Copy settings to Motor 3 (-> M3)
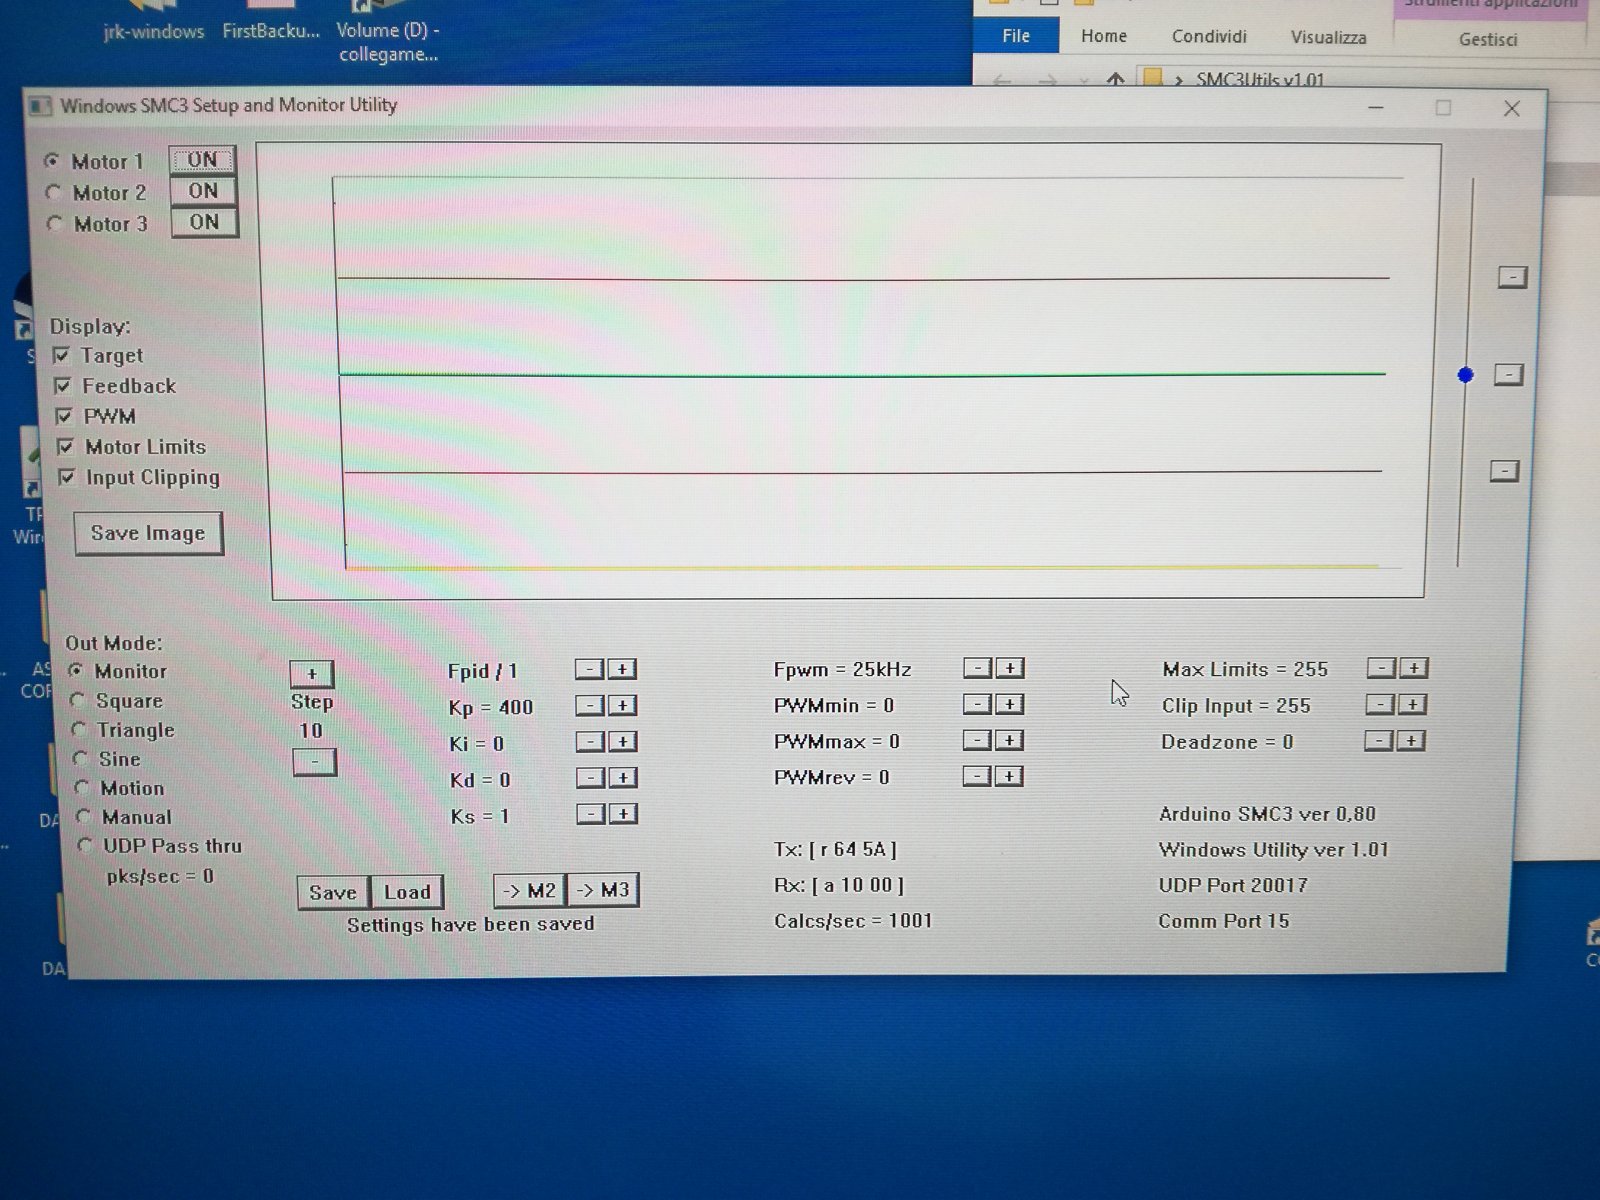Viewport: 1600px width, 1200px height. point(603,890)
